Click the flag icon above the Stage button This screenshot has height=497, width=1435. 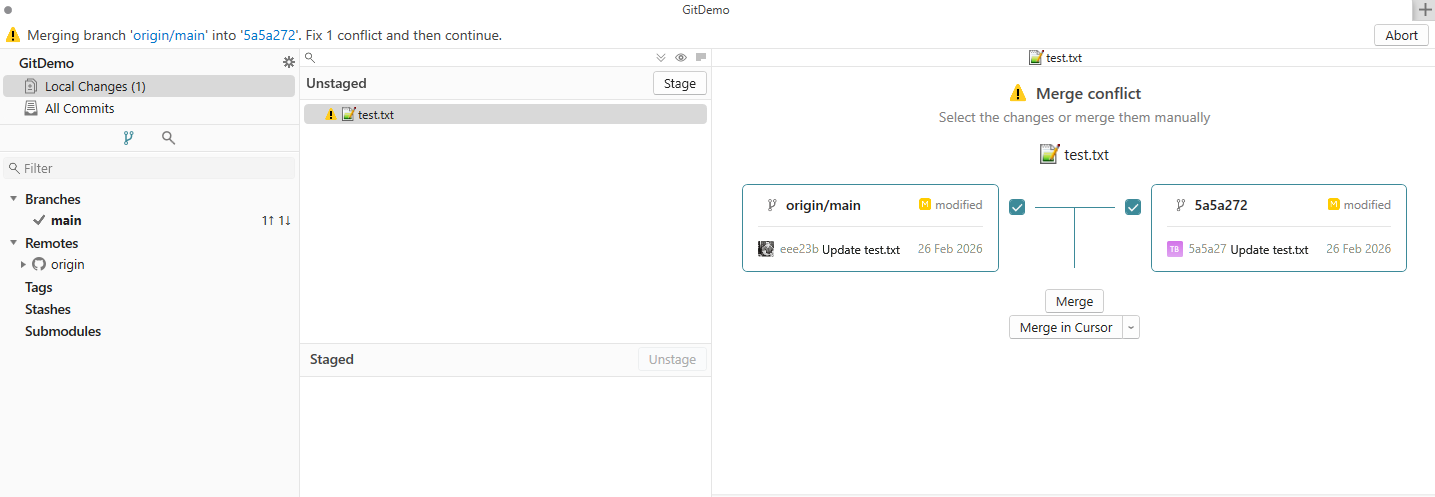click(x=700, y=58)
